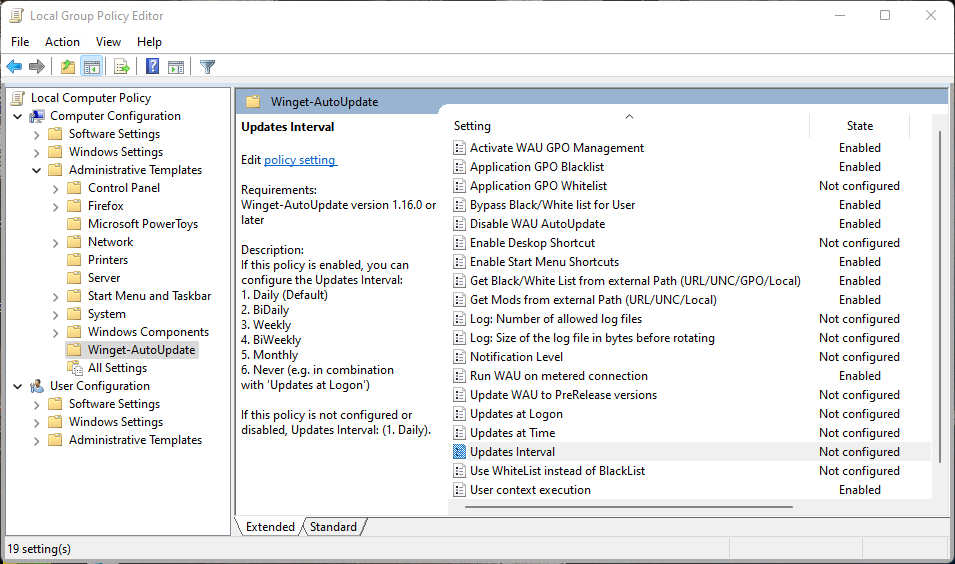Click the Application GPO Blacklist policy icon
Image resolution: width=955 pixels, height=564 pixels.
[459, 166]
